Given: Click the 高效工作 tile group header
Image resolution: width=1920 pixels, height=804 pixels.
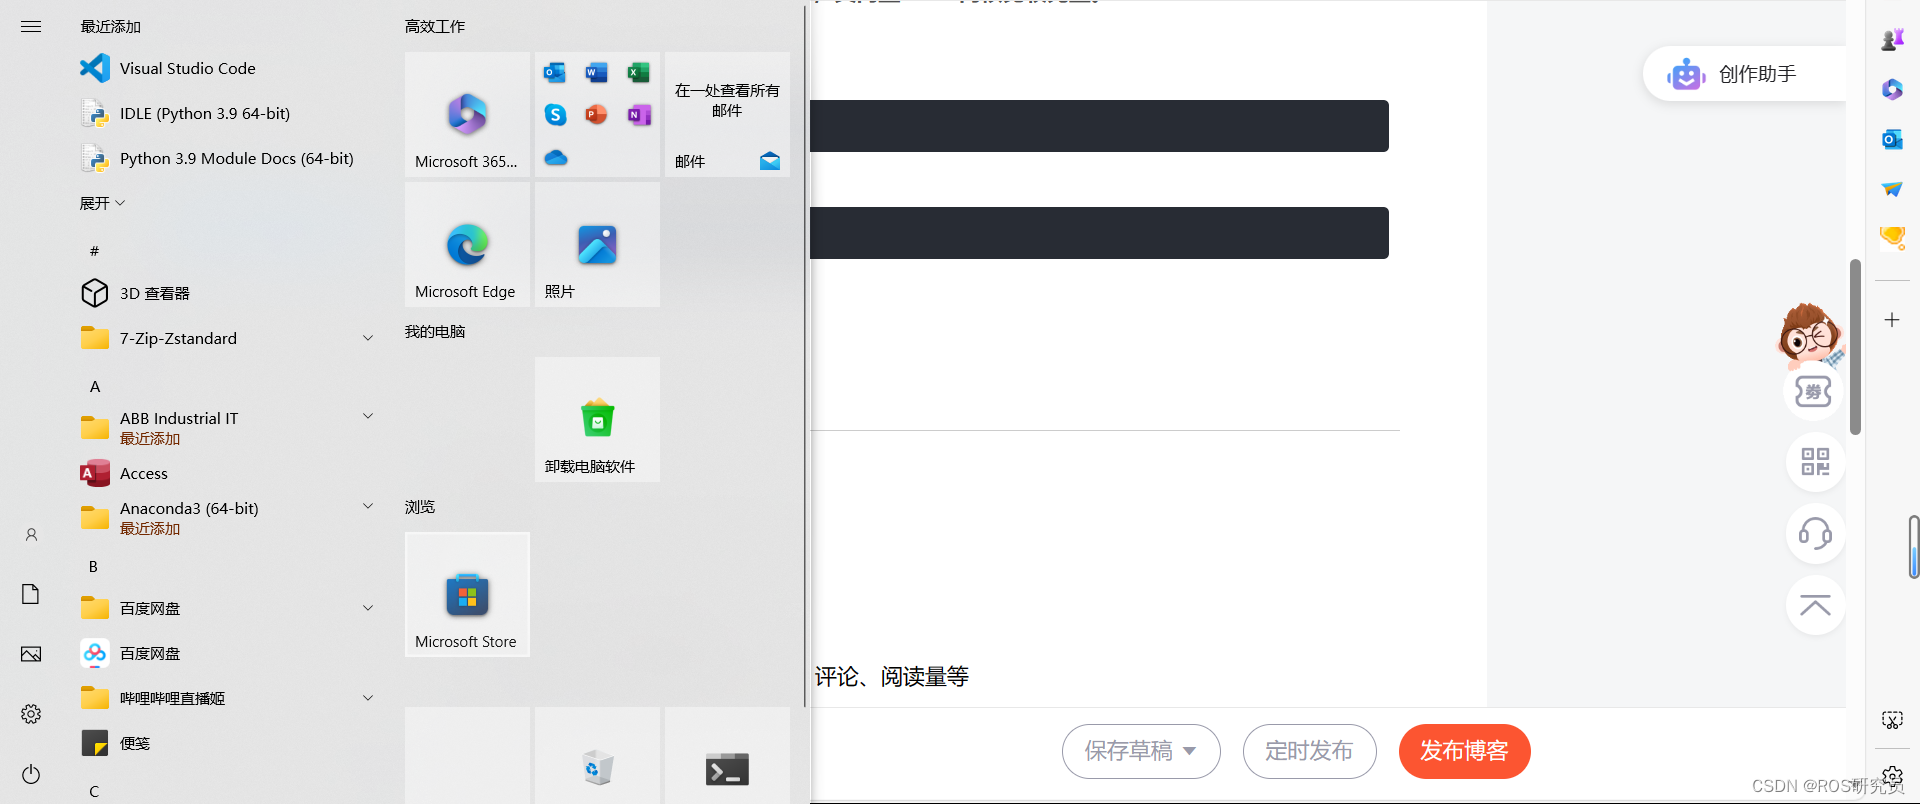Looking at the screenshot, I should tap(435, 27).
